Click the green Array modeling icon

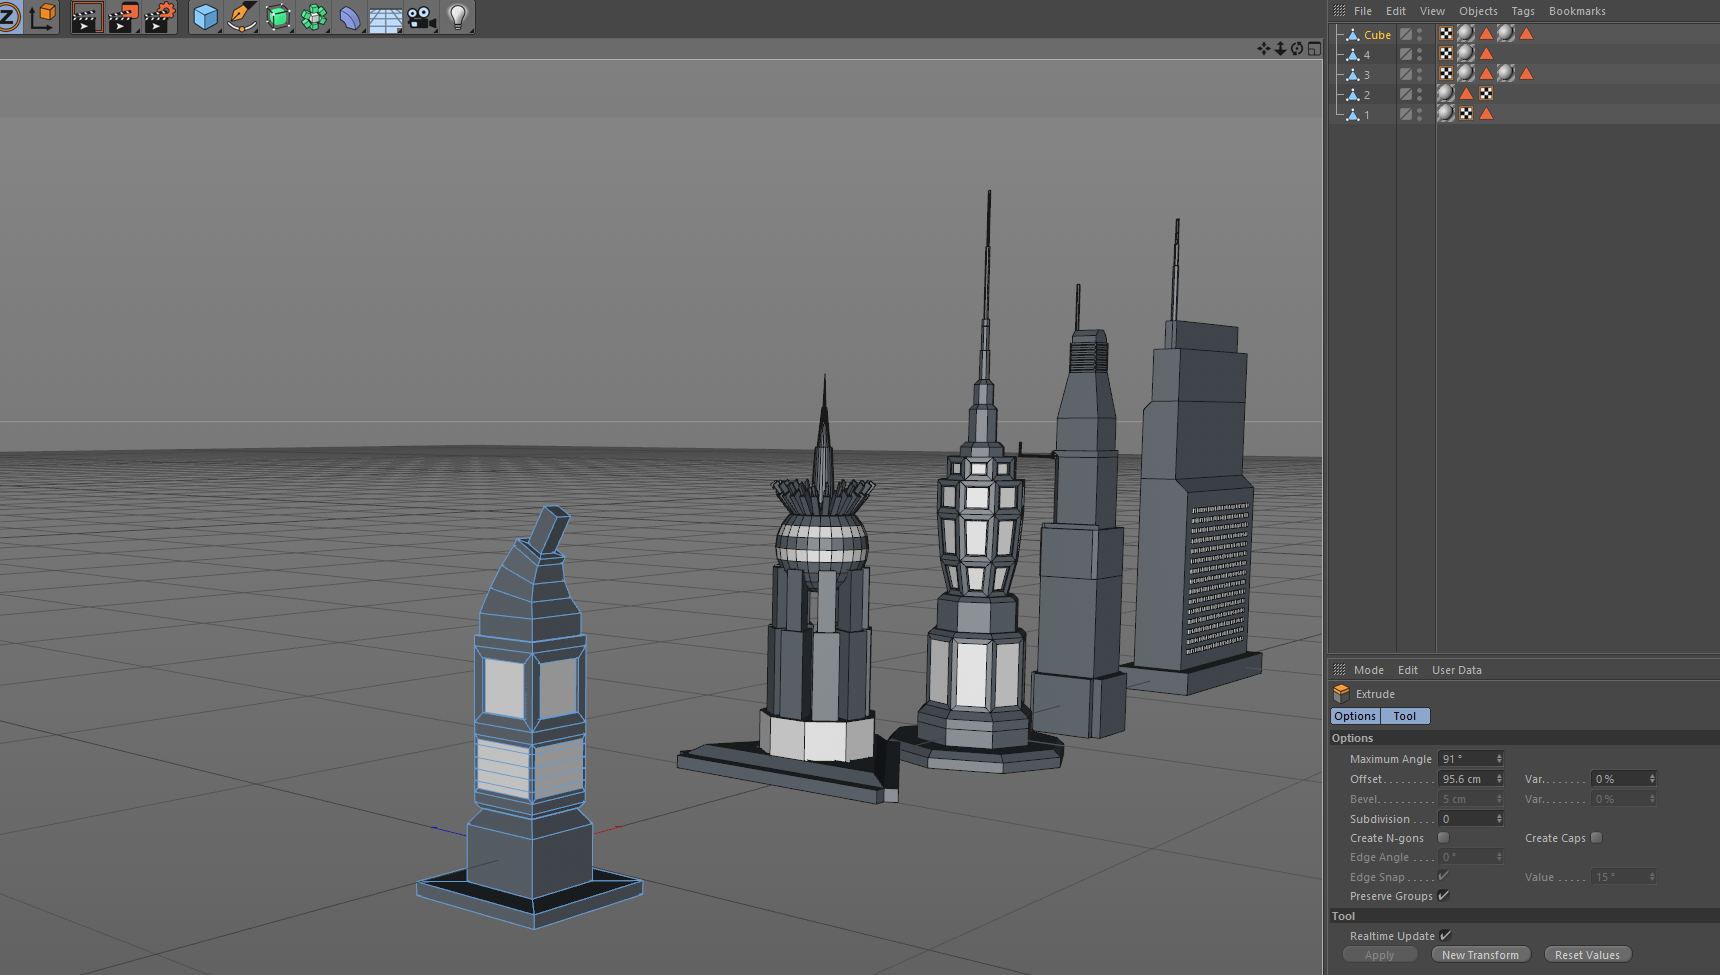[x=314, y=17]
